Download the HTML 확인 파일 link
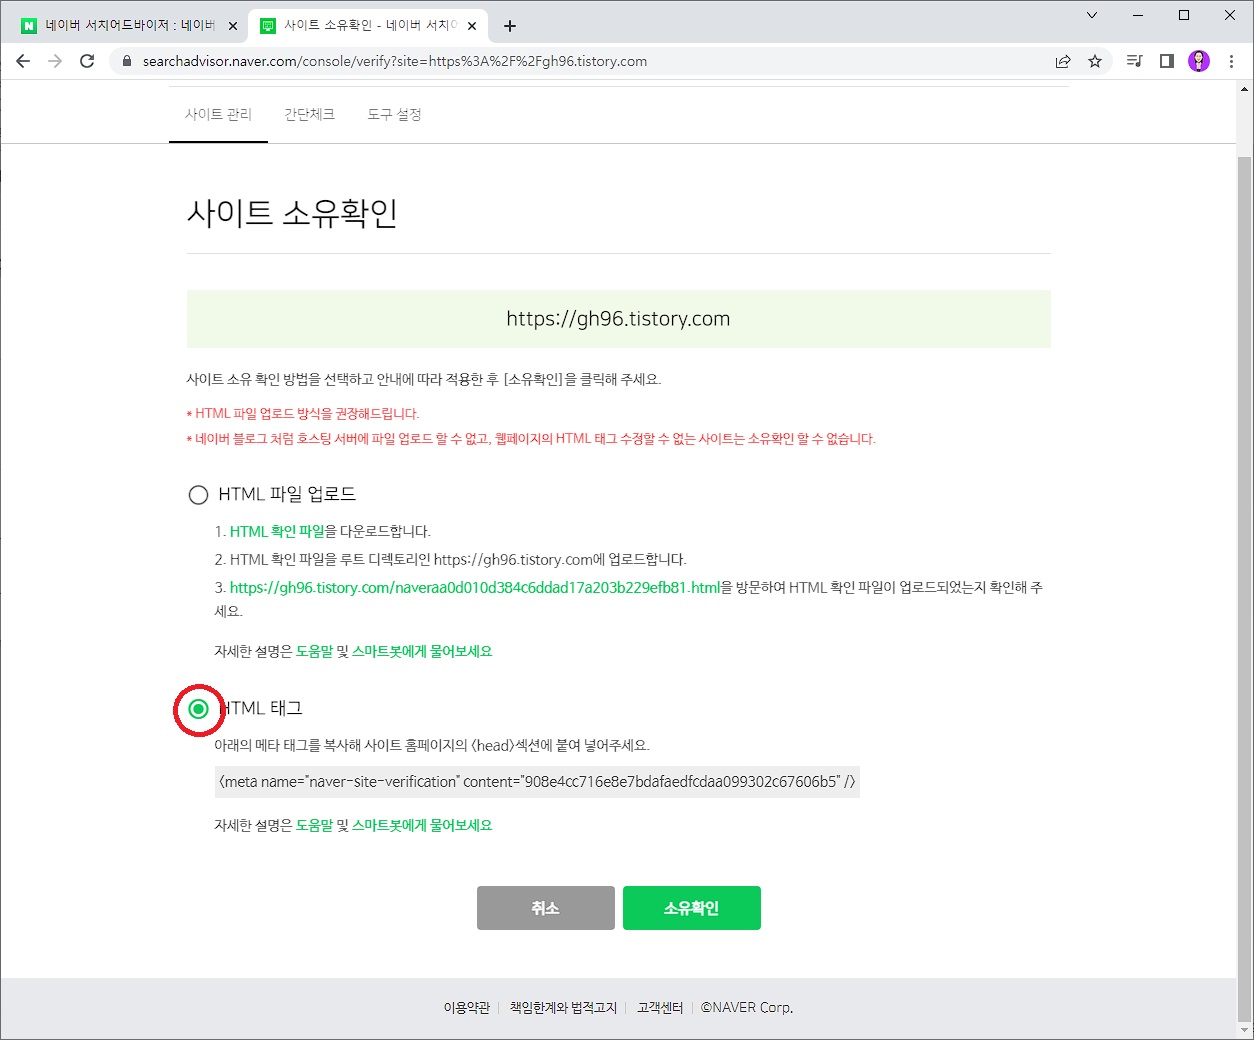Image resolution: width=1254 pixels, height=1040 pixels. pos(277,531)
